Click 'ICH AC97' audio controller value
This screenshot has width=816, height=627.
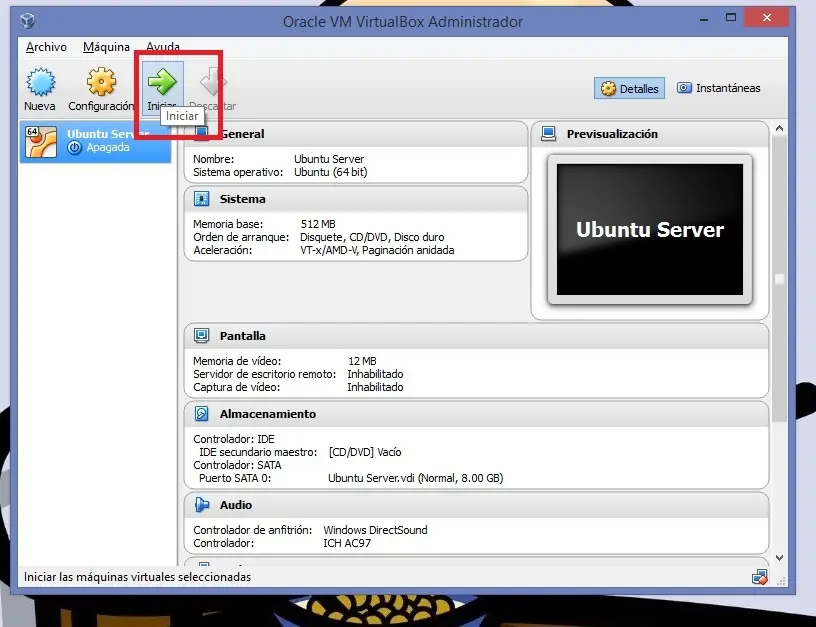click(x=347, y=543)
